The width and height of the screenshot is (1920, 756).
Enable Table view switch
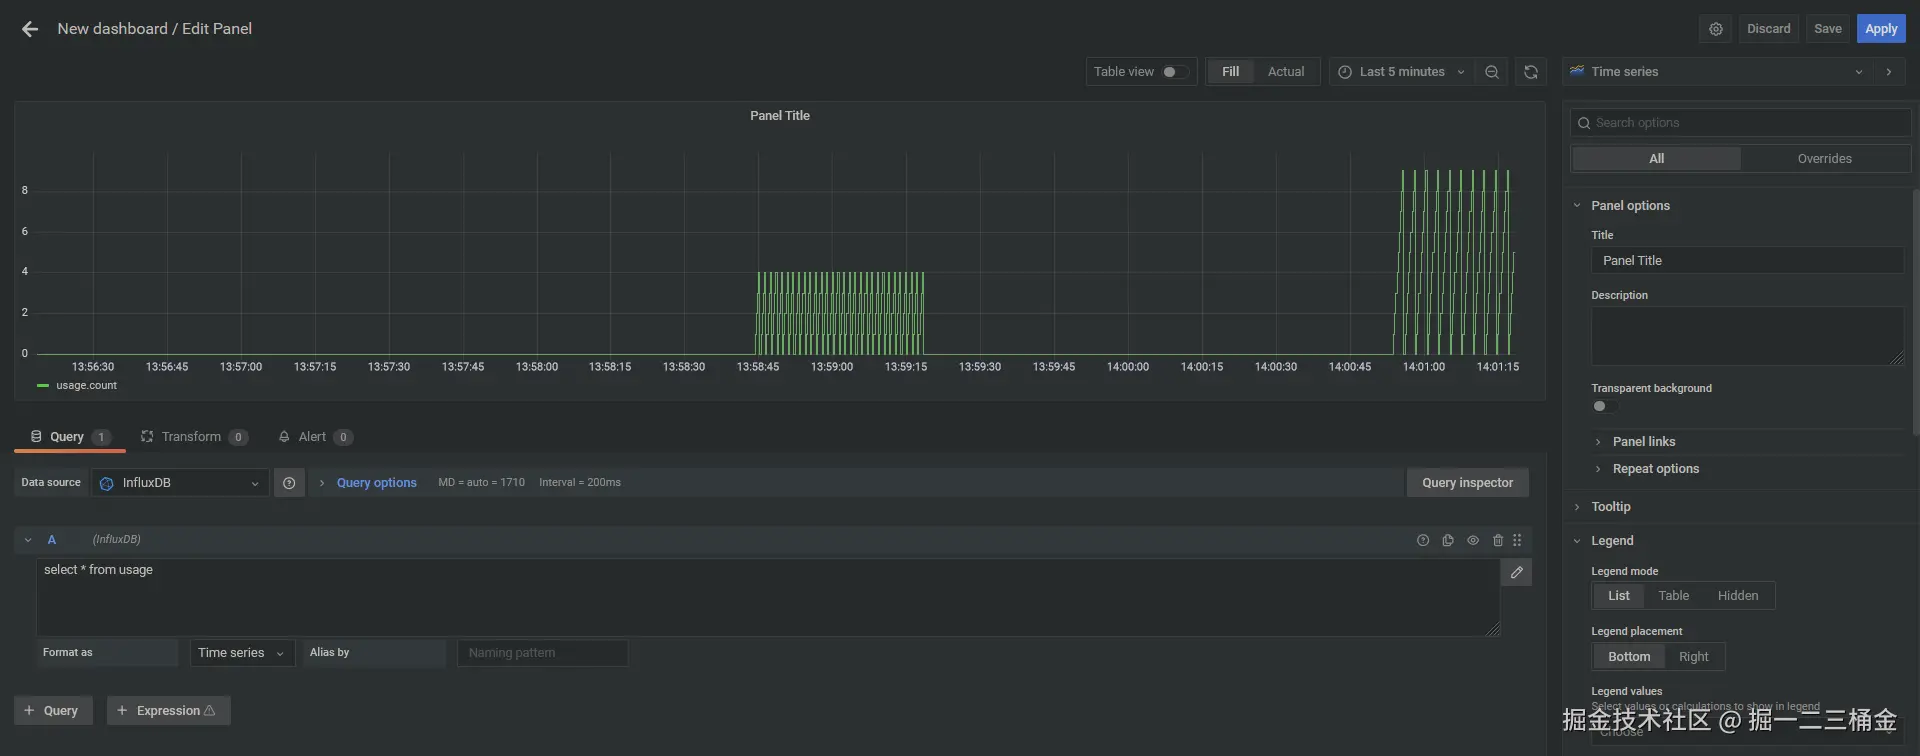(x=1175, y=72)
